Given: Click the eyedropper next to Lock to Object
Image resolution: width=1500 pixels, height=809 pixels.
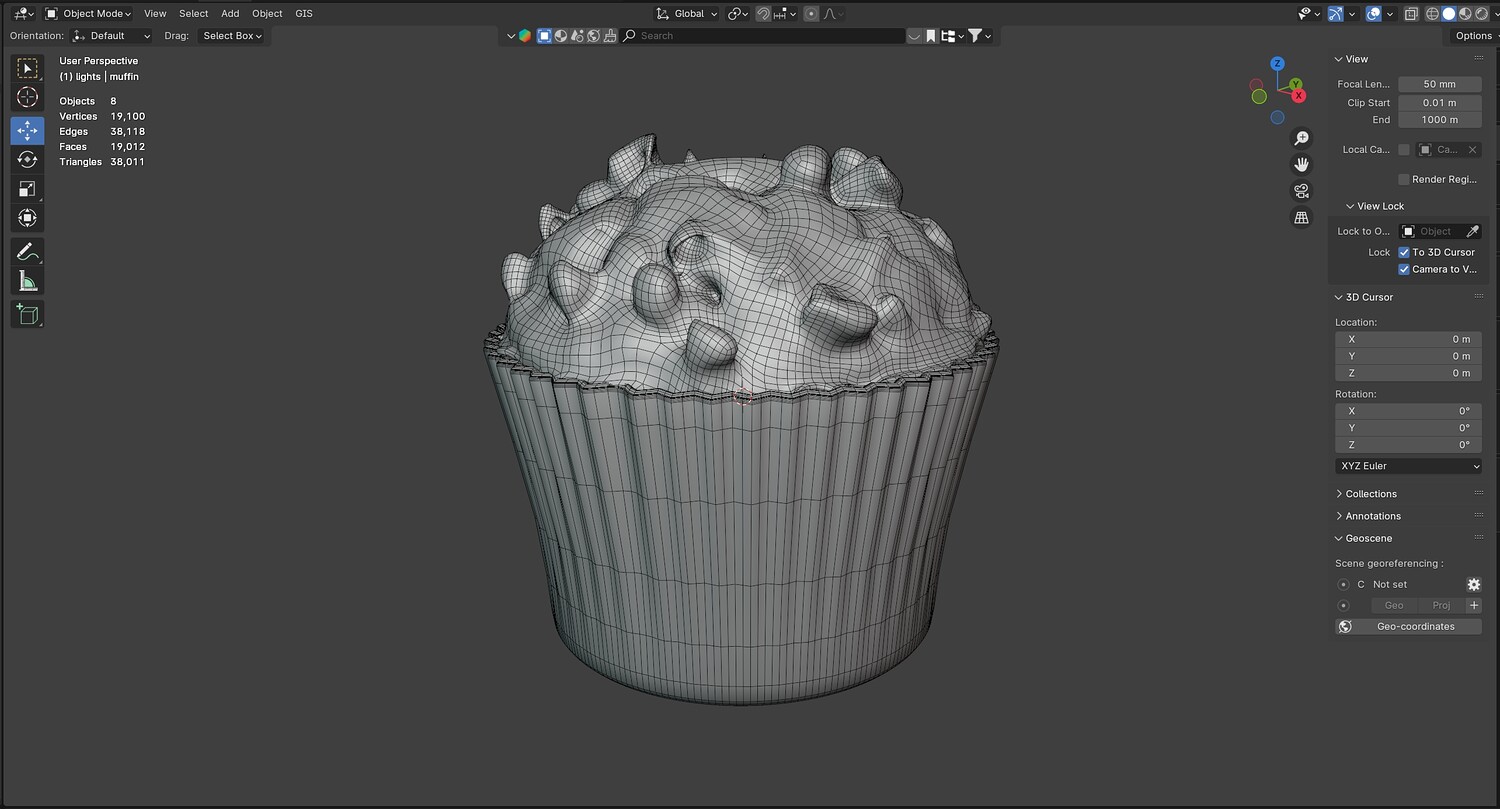Looking at the screenshot, I should coord(1472,231).
